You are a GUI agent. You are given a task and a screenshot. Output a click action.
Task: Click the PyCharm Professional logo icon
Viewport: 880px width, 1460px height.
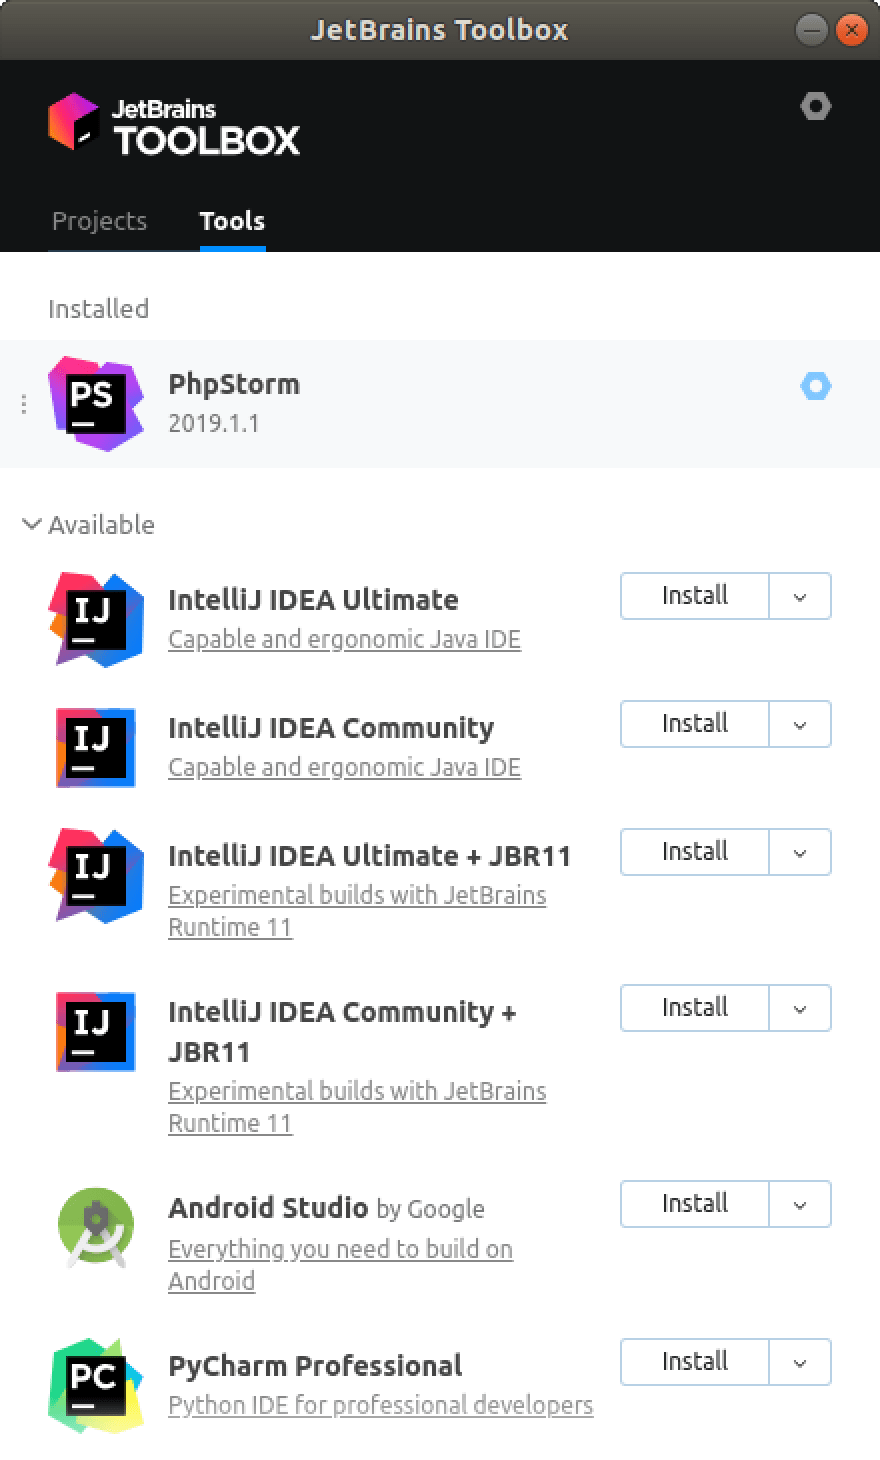coord(96,1385)
